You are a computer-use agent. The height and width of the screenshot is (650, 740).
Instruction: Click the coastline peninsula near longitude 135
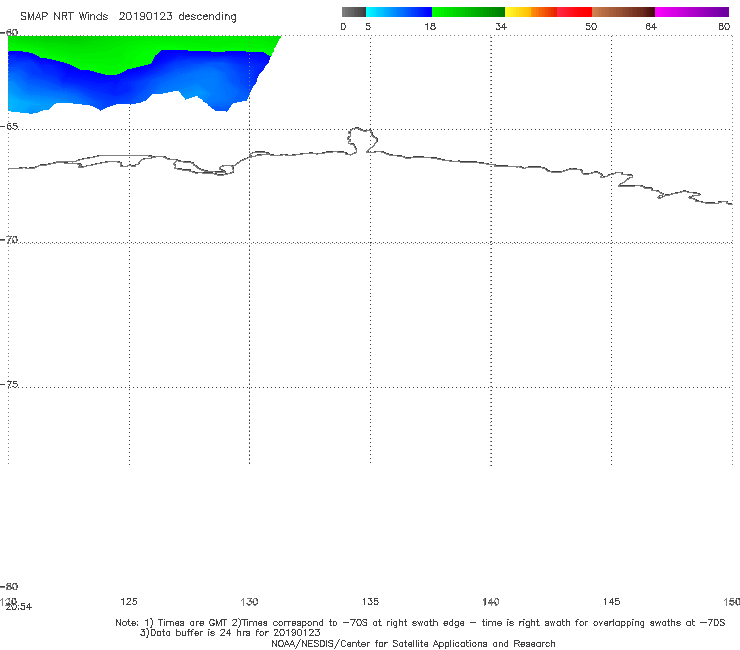tap(362, 140)
